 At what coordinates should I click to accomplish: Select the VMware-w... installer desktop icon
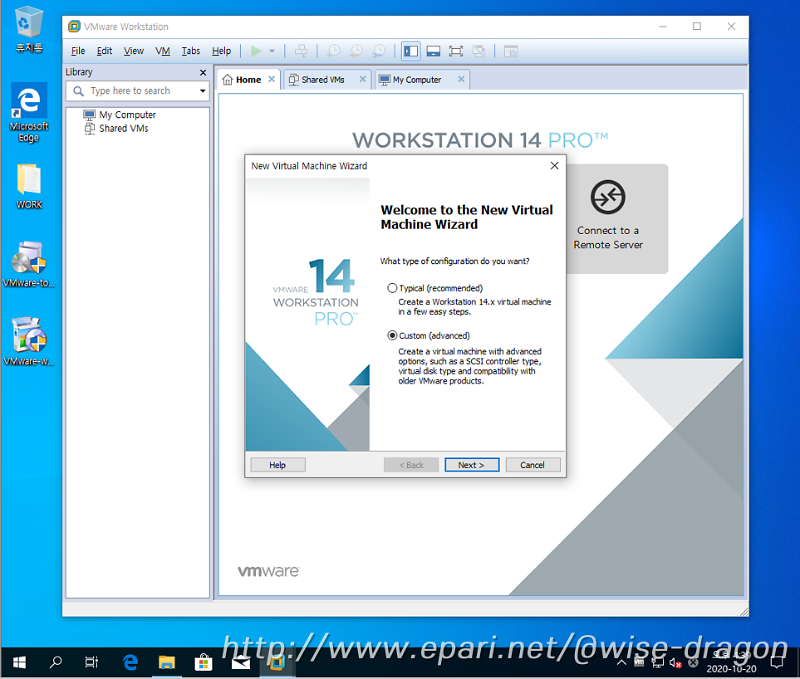pos(29,341)
